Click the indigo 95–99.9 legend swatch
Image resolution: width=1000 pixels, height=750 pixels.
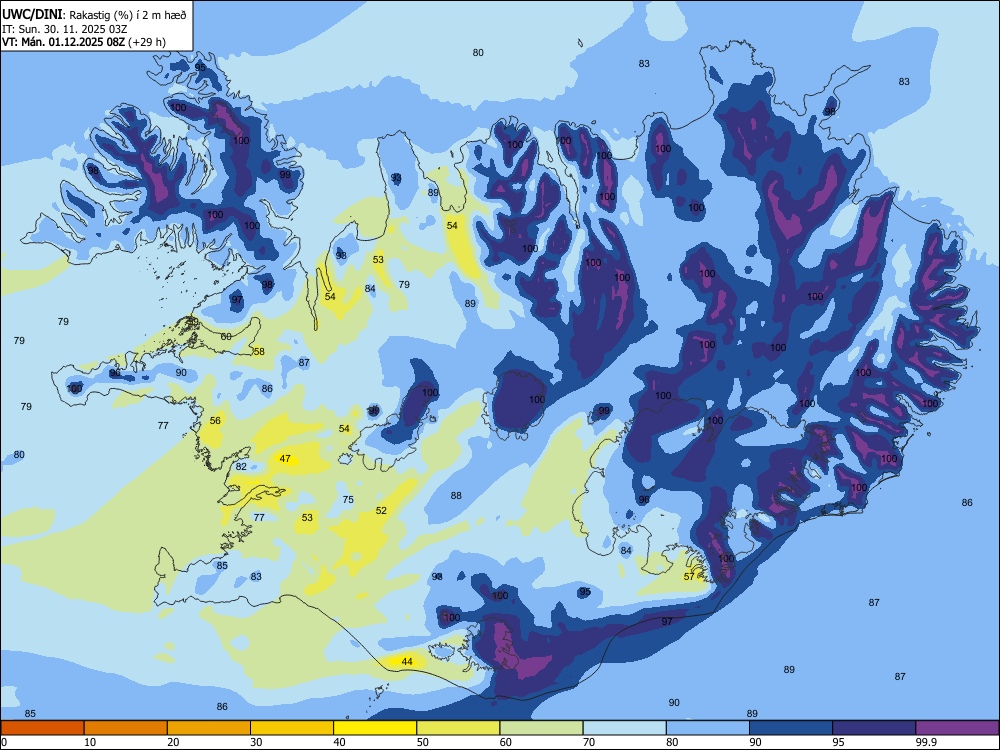point(874,728)
